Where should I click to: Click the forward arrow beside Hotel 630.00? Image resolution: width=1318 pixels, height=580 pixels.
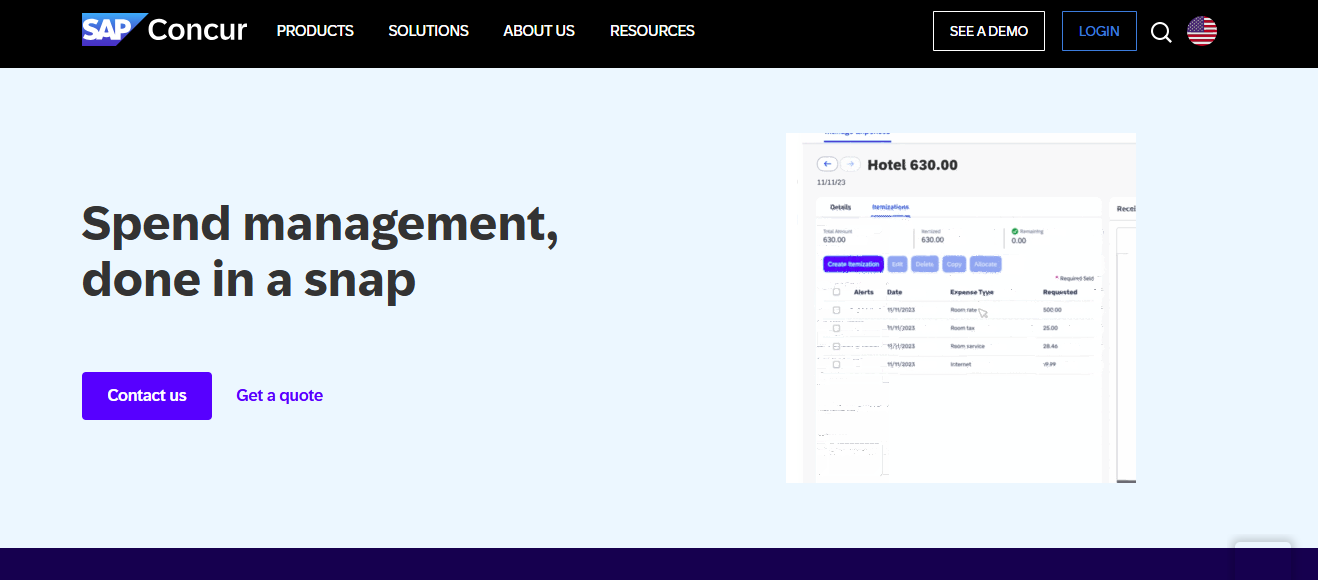(x=851, y=163)
